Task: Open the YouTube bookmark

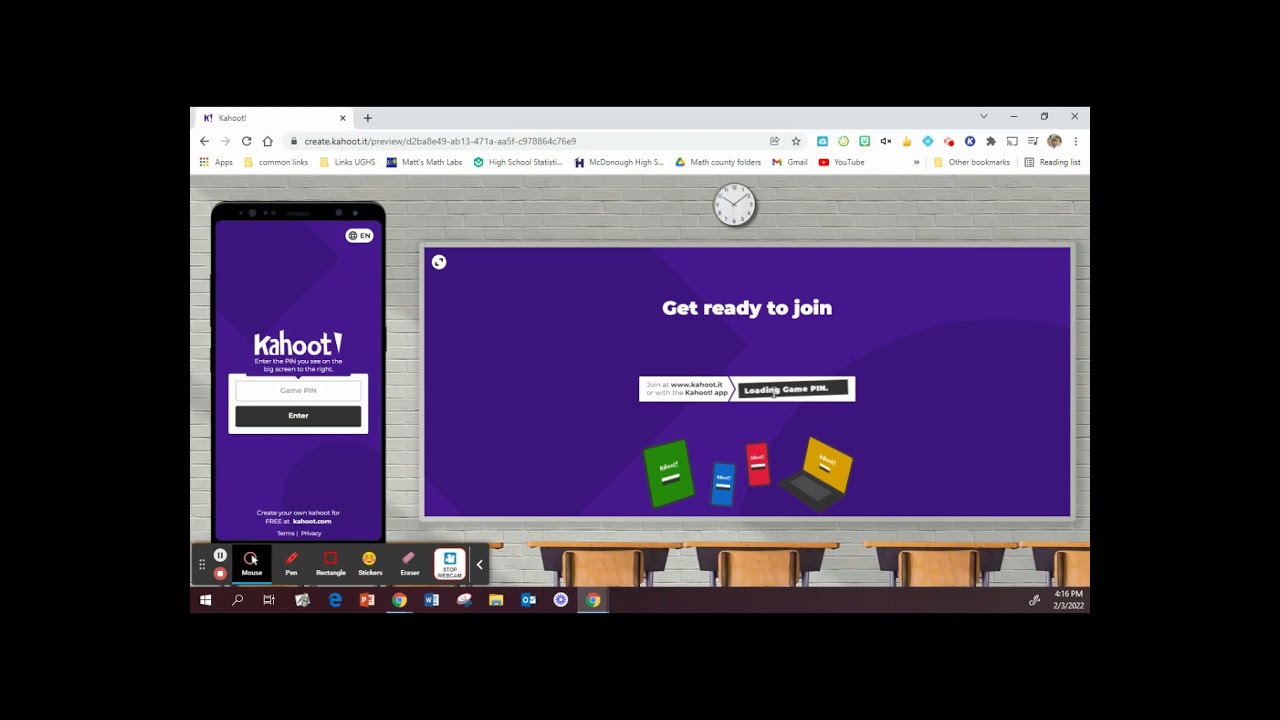Action: (841, 162)
